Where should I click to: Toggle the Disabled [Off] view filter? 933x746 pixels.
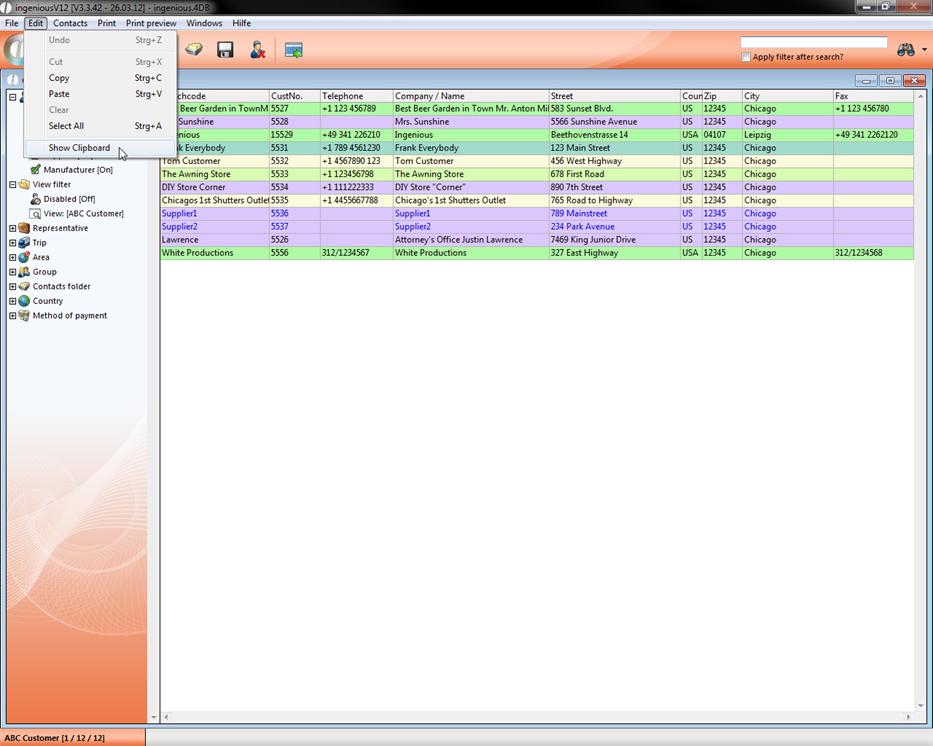tap(68, 199)
